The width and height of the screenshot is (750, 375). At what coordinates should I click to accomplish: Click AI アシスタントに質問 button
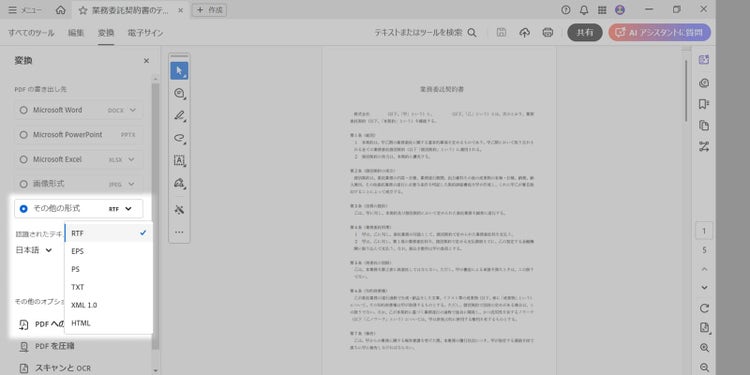pyautogui.click(x=660, y=33)
